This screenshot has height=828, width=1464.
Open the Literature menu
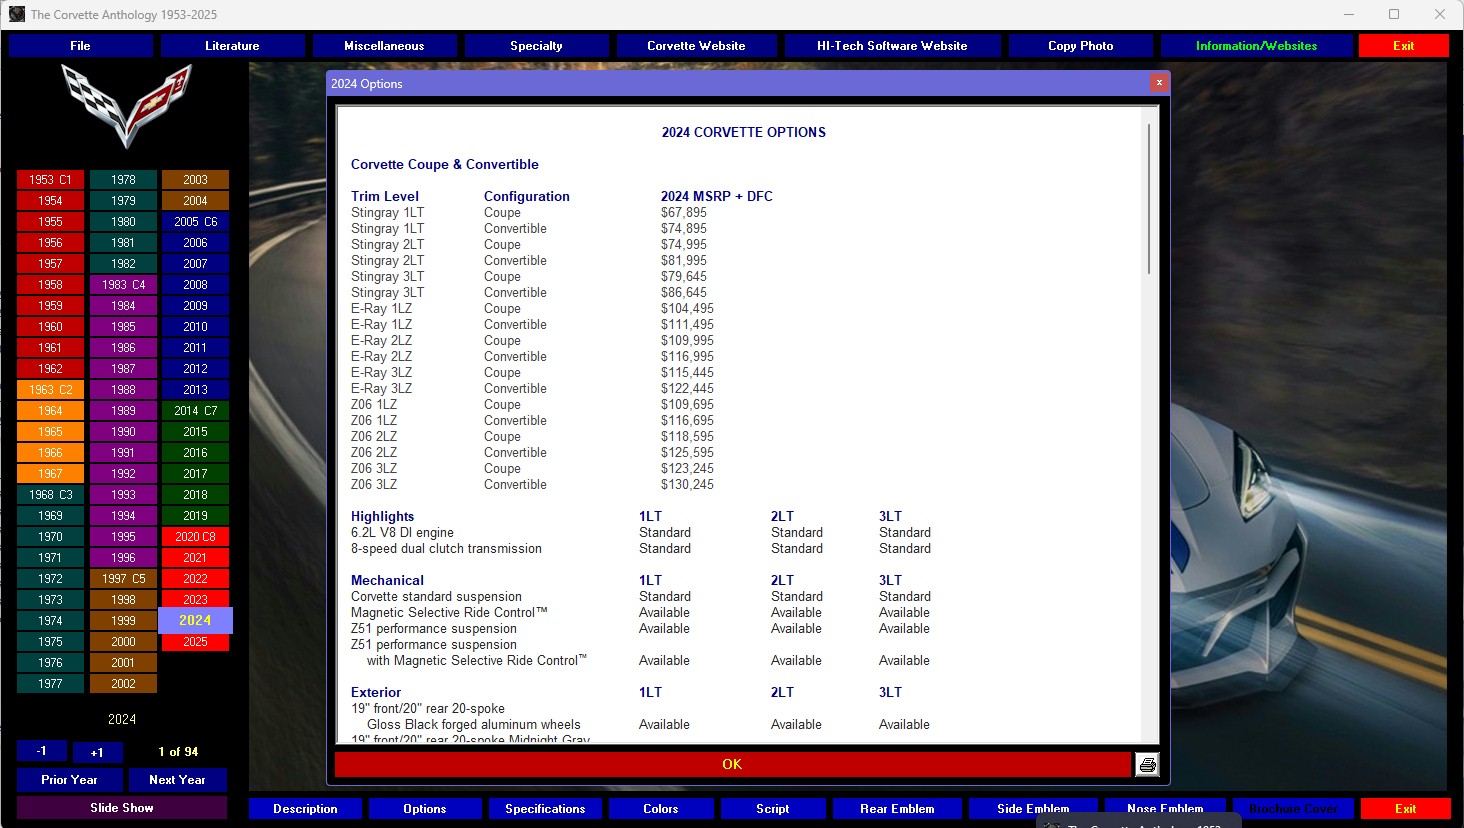pyautogui.click(x=233, y=46)
